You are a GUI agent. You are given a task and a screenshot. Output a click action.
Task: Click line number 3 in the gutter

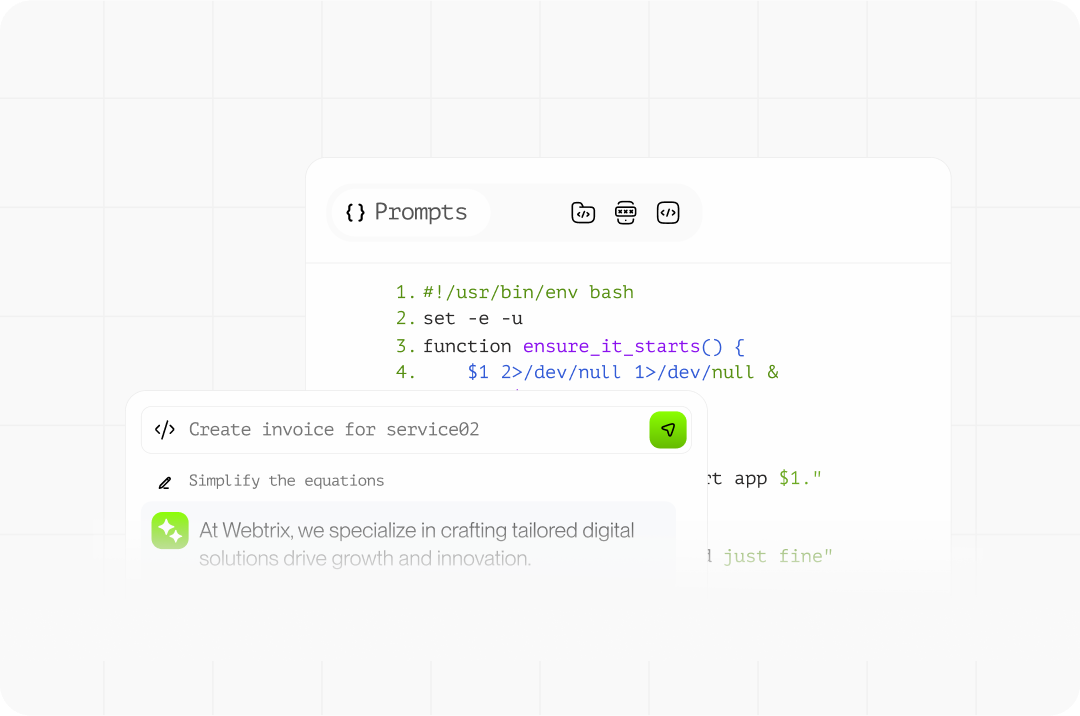coord(404,346)
